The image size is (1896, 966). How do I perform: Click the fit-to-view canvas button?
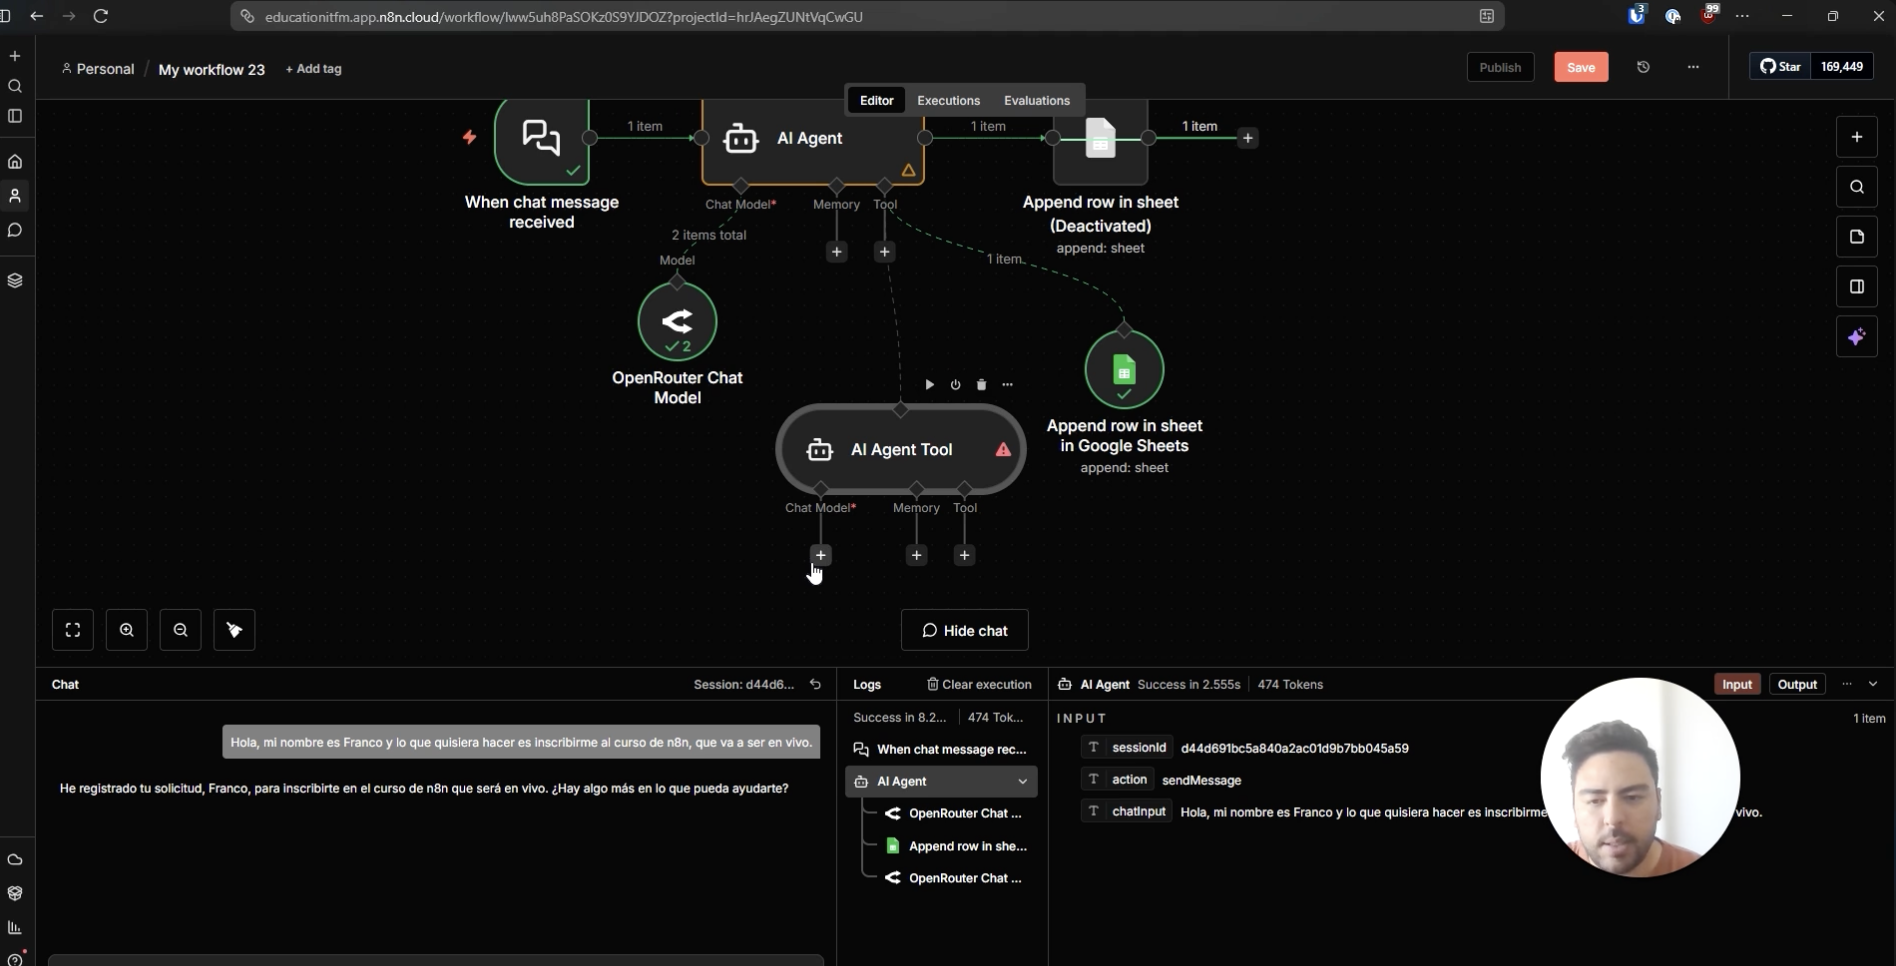tap(73, 630)
